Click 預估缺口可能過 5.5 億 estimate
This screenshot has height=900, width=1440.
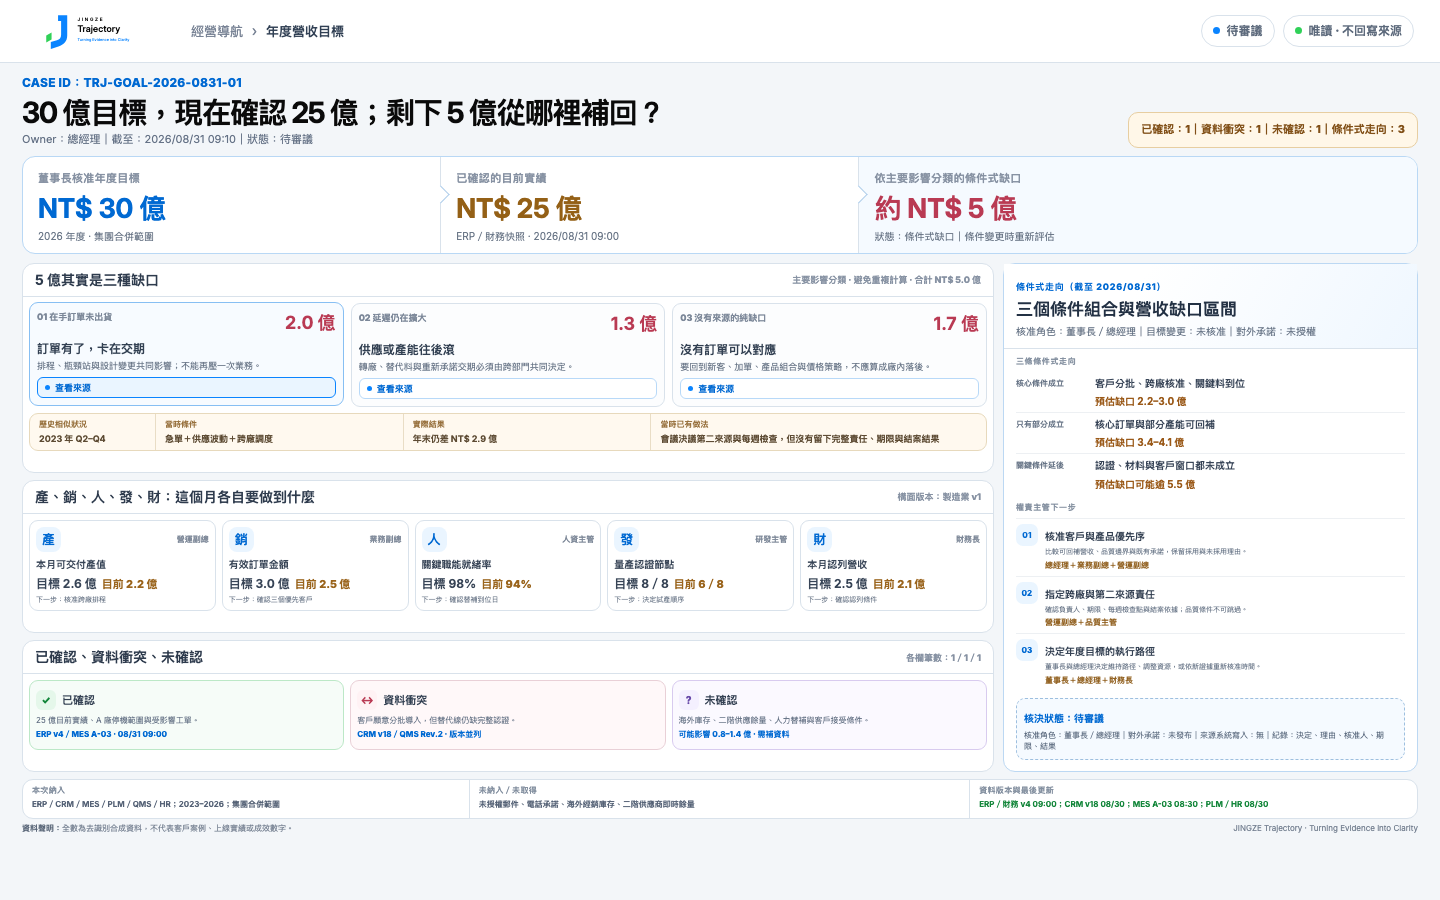click(1145, 485)
